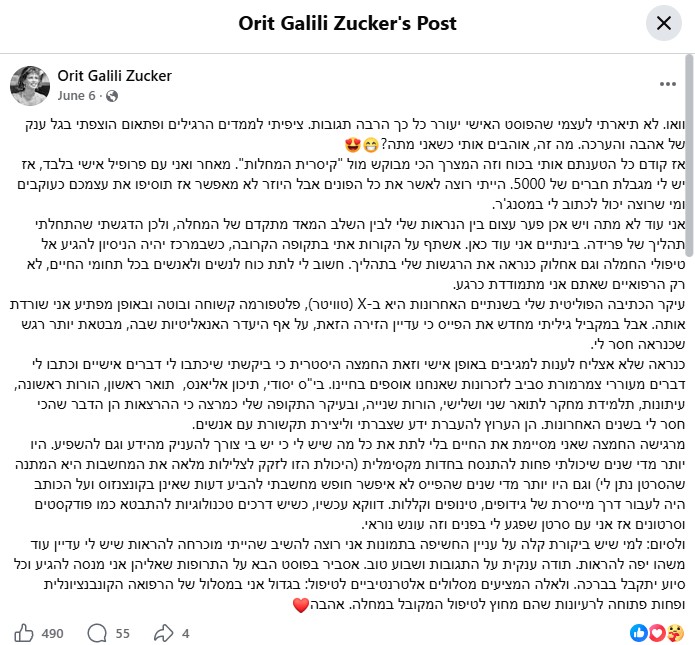Open the list of 490 likes

[52, 633]
